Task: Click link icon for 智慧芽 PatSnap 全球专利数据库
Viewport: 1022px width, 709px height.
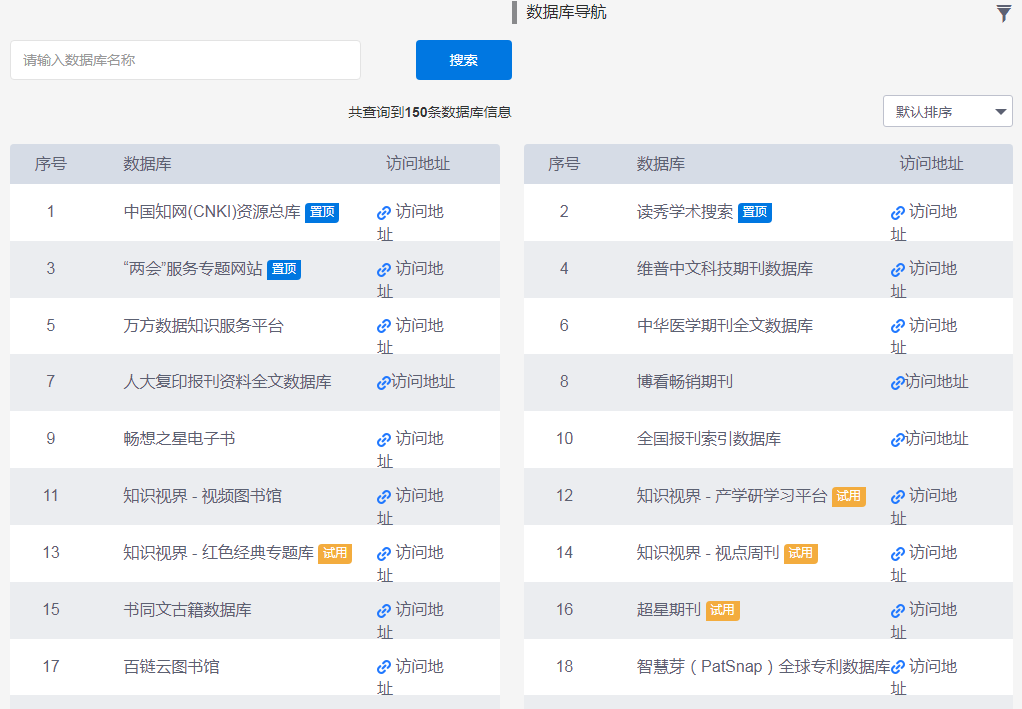Action: coord(898,667)
